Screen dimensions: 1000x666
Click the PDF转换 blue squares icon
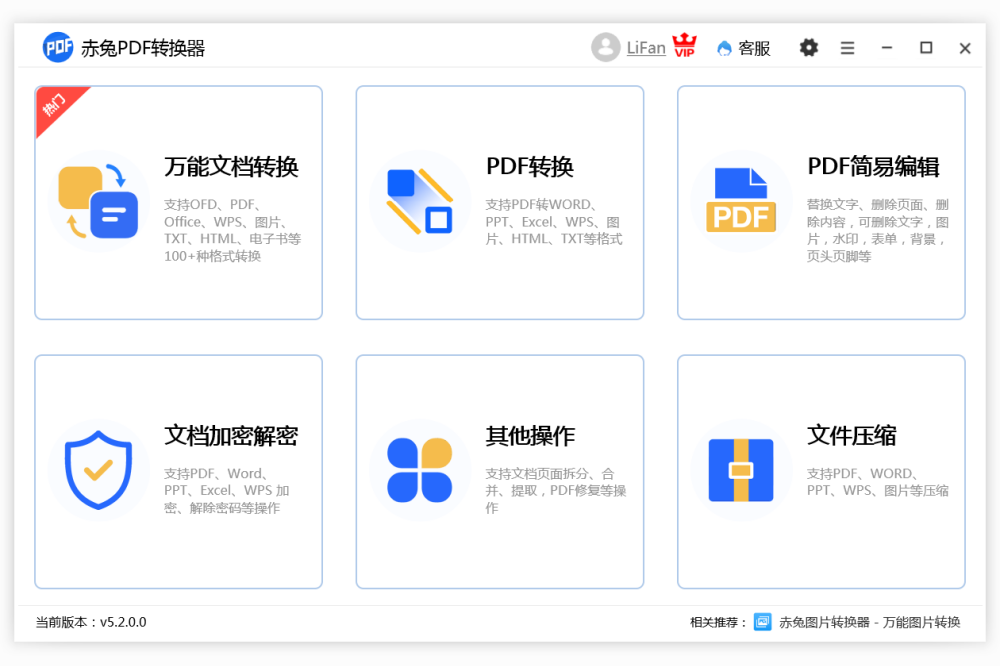coord(420,202)
